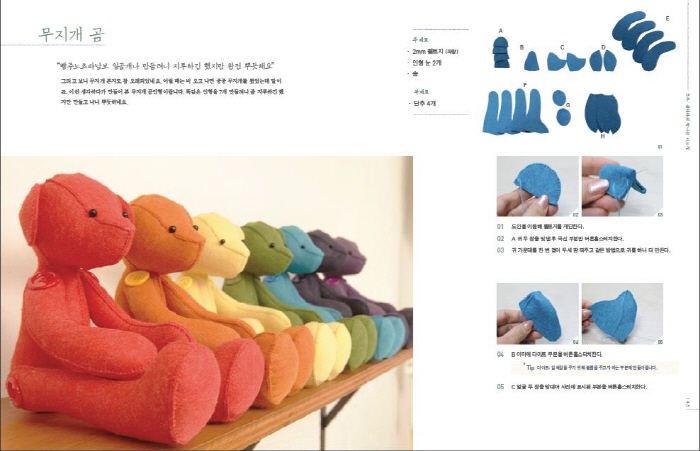
Task: Click pattern piece B felt shape
Action: 531,61
